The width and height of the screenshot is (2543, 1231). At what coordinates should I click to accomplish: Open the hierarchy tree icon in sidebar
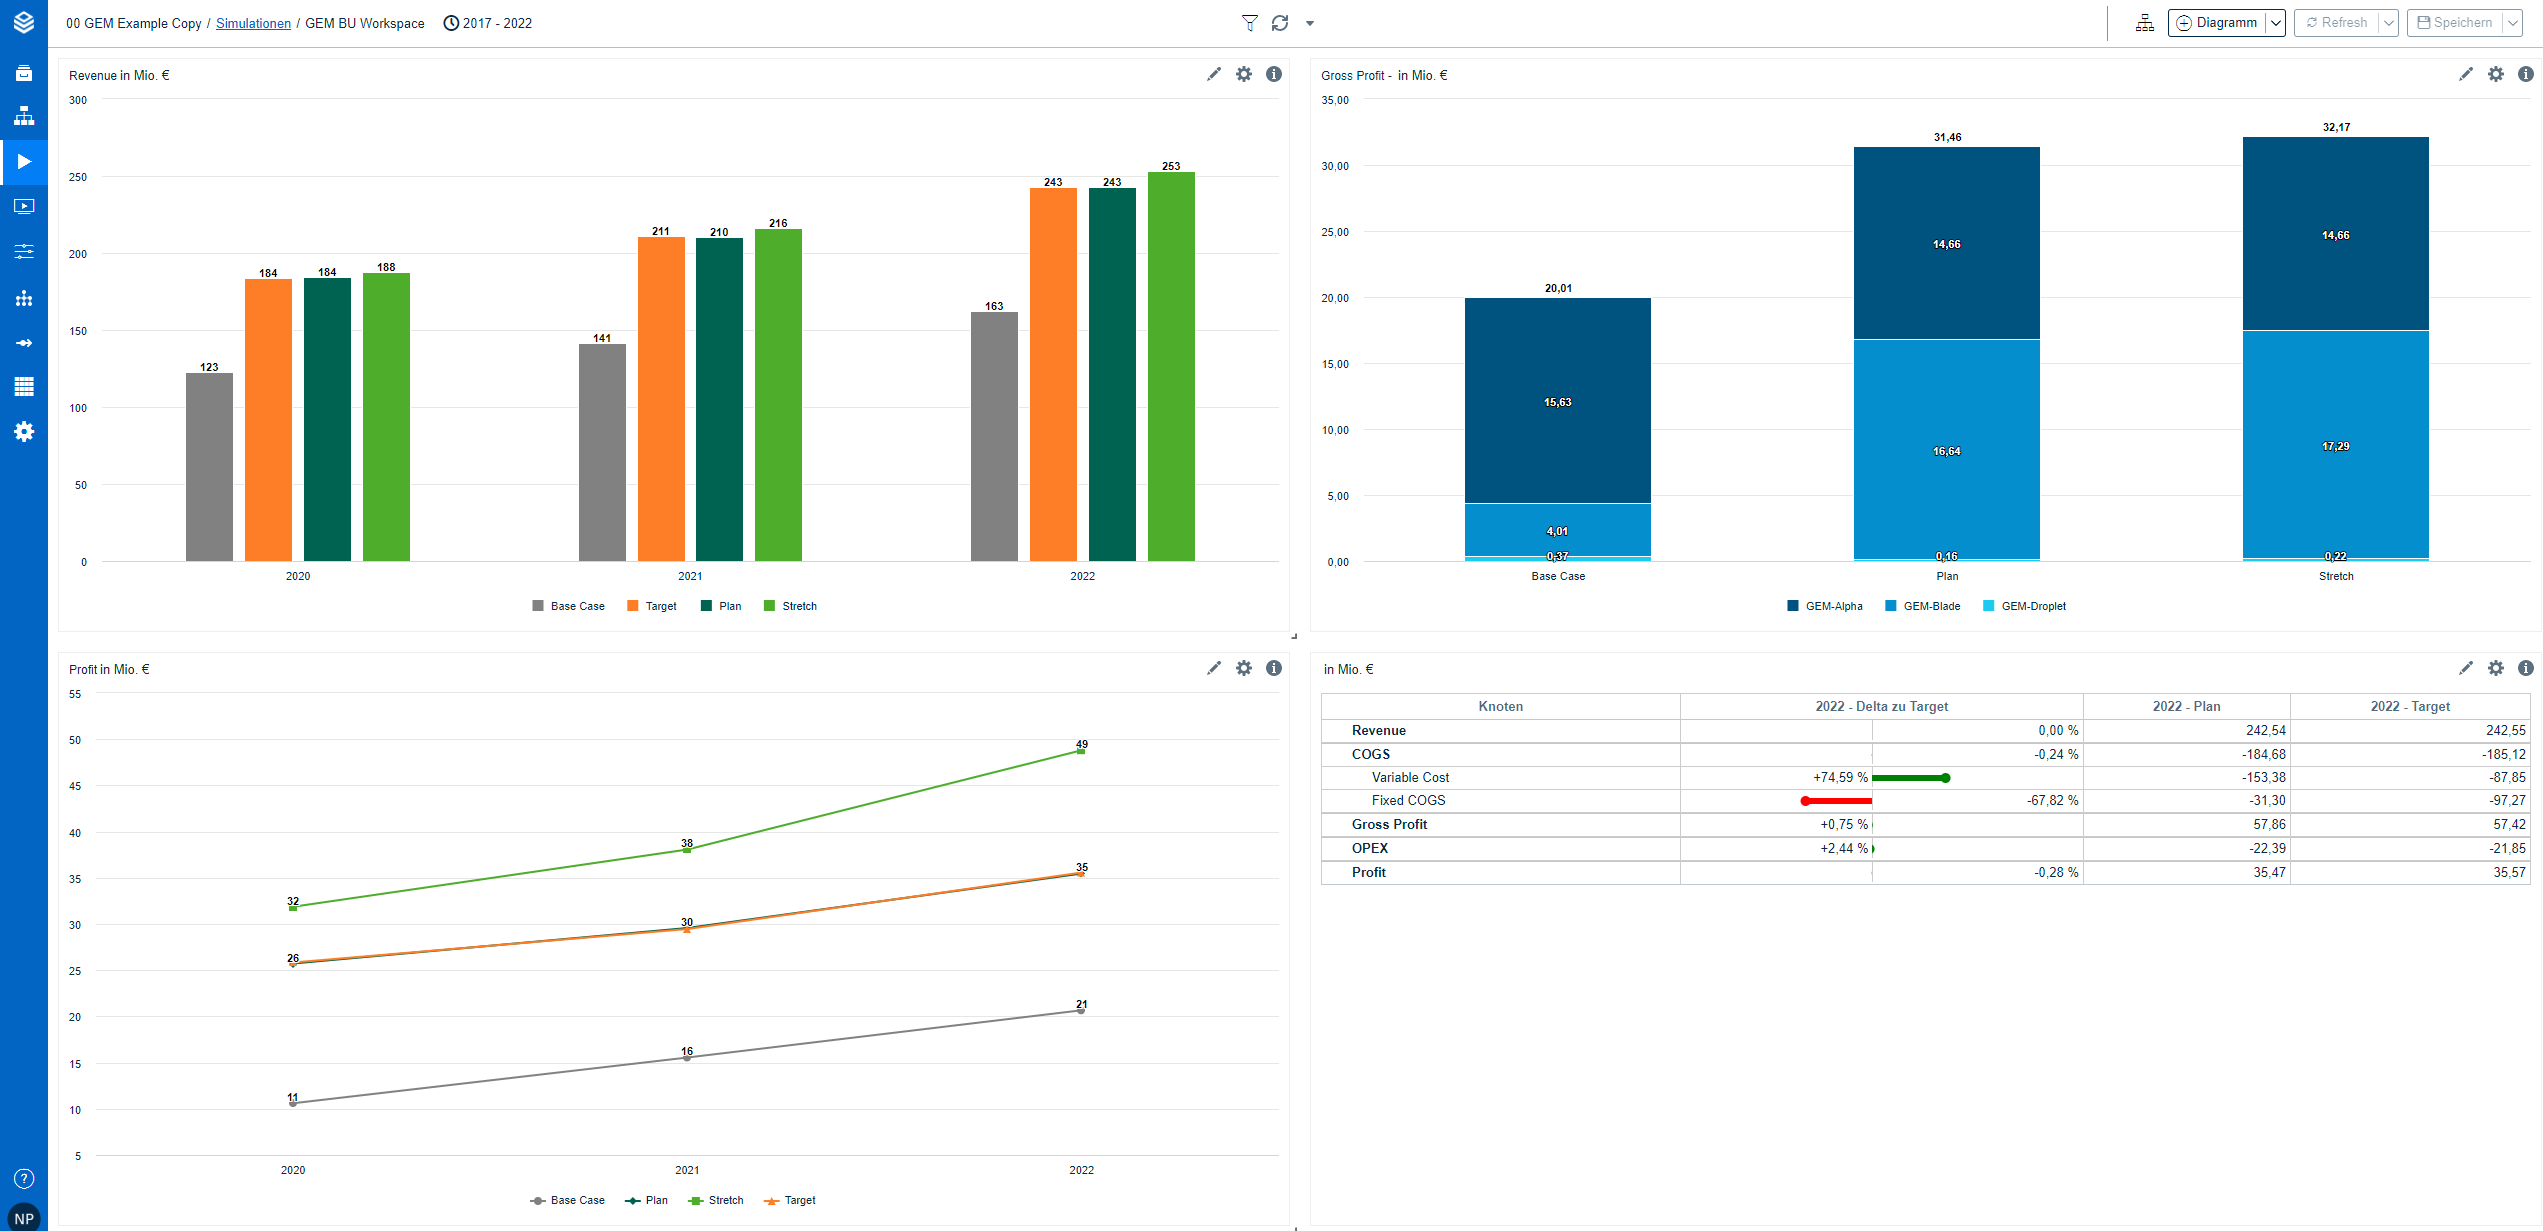pos(24,117)
